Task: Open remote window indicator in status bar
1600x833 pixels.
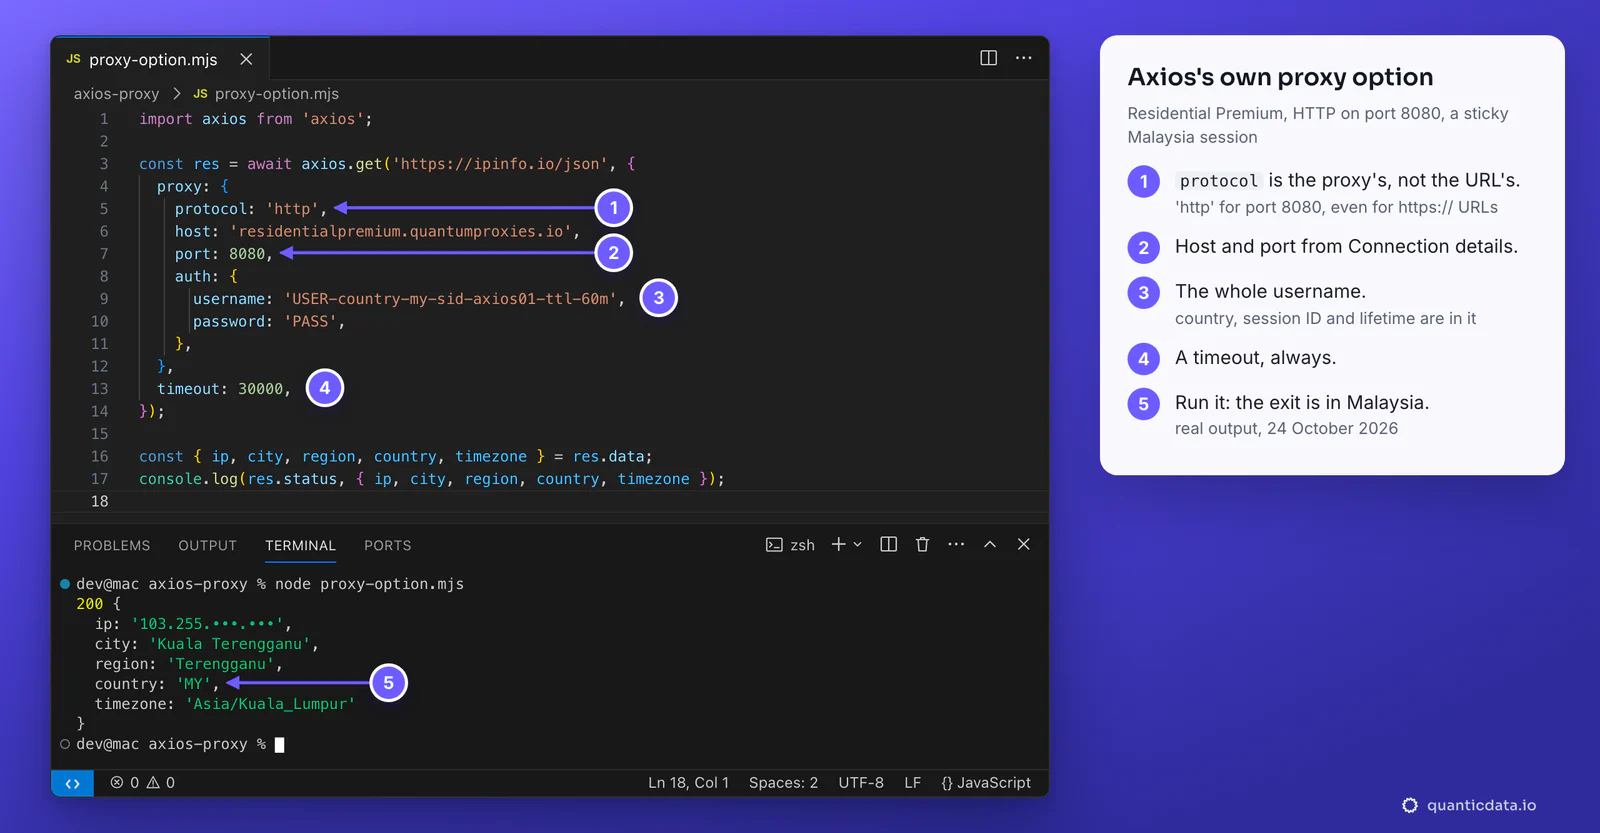Action: tap(72, 783)
